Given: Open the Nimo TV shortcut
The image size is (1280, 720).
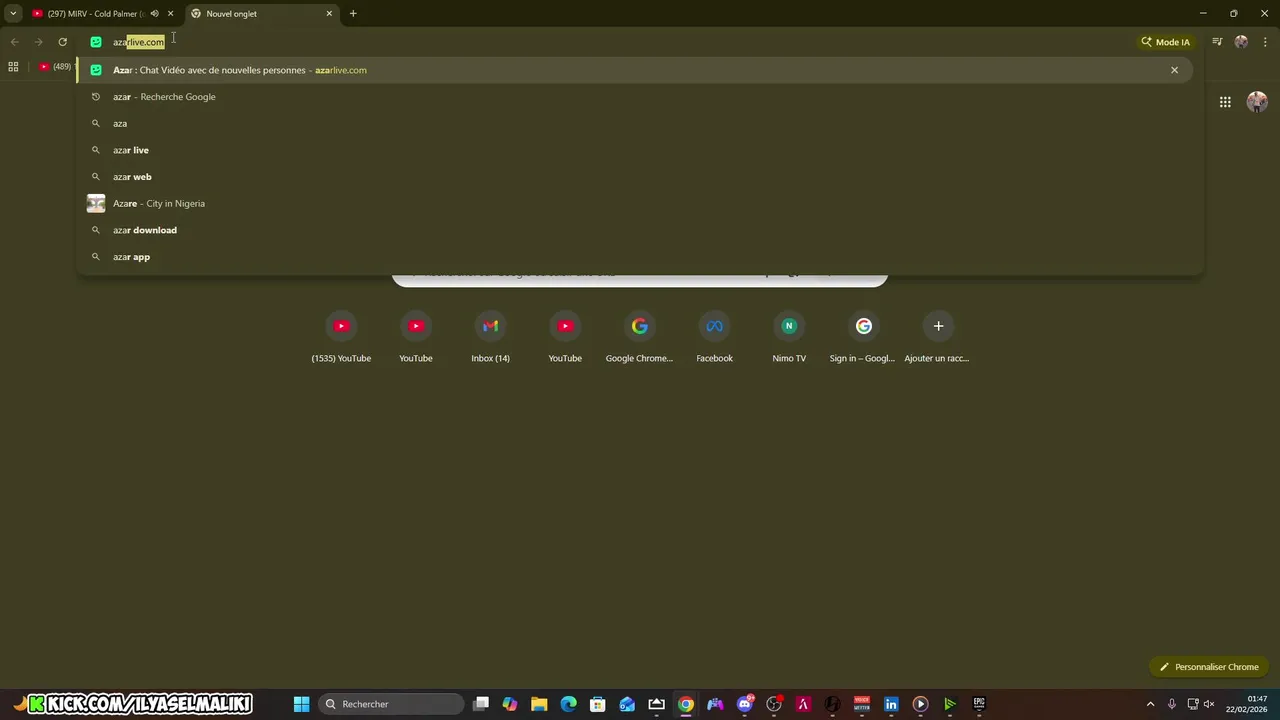Looking at the screenshot, I should (789, 338).
